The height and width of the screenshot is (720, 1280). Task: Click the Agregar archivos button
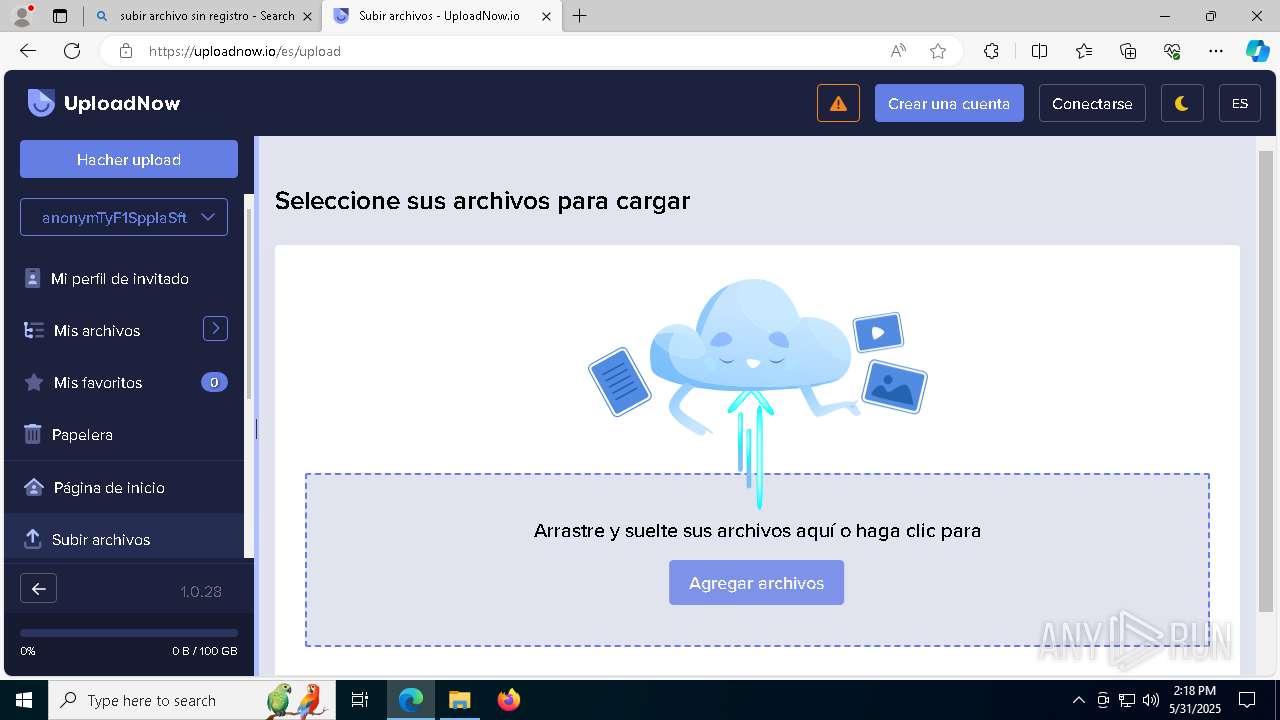pos(756,583)
